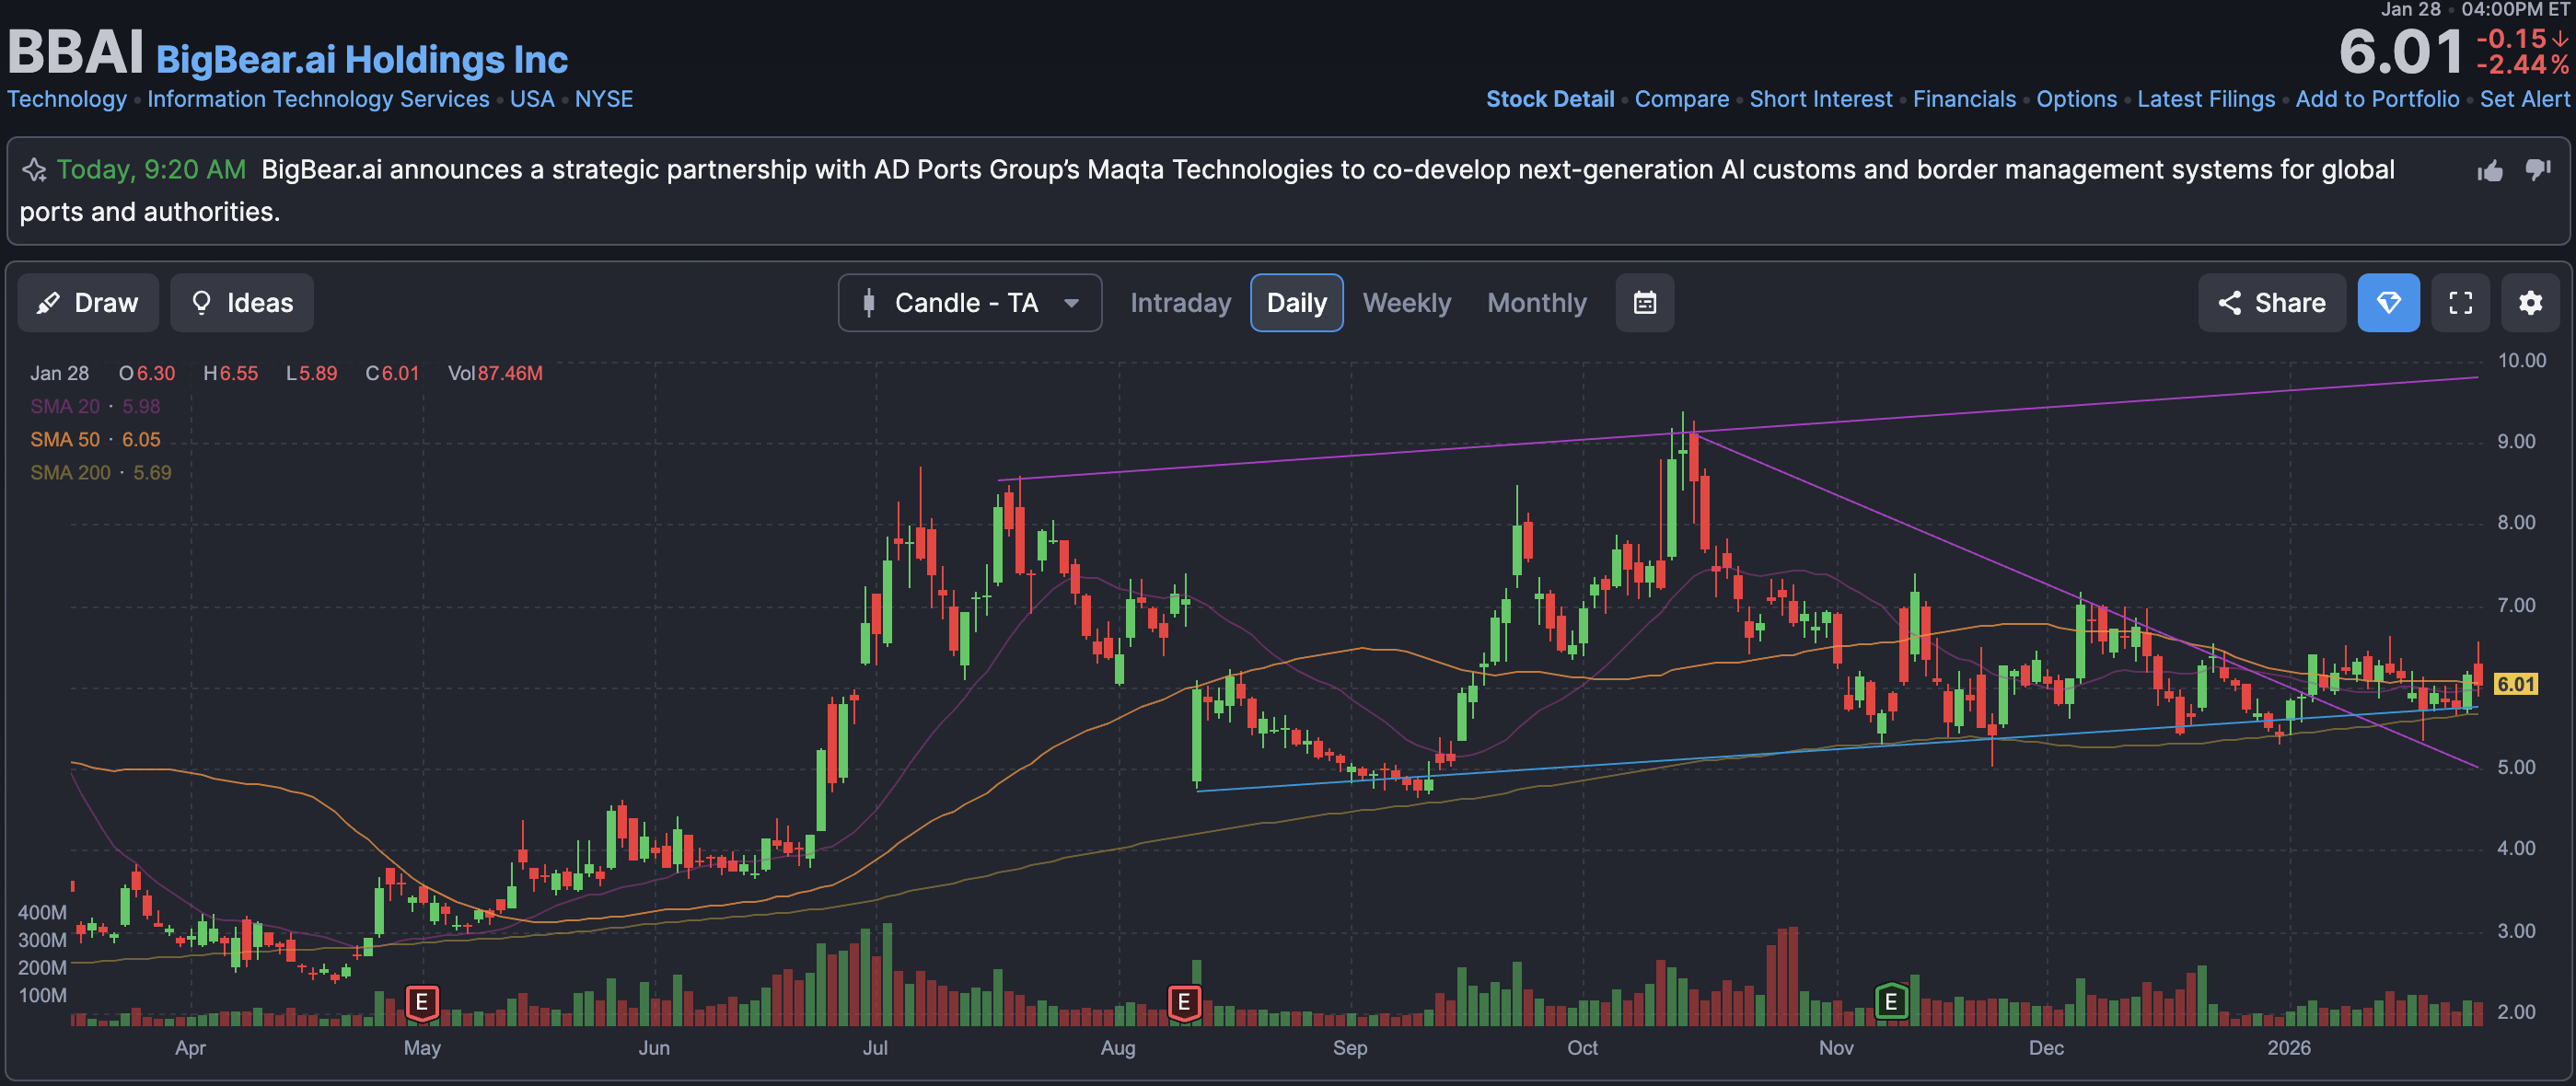
Task: Open the Short Interest link
Action: tap(1820, 99)
